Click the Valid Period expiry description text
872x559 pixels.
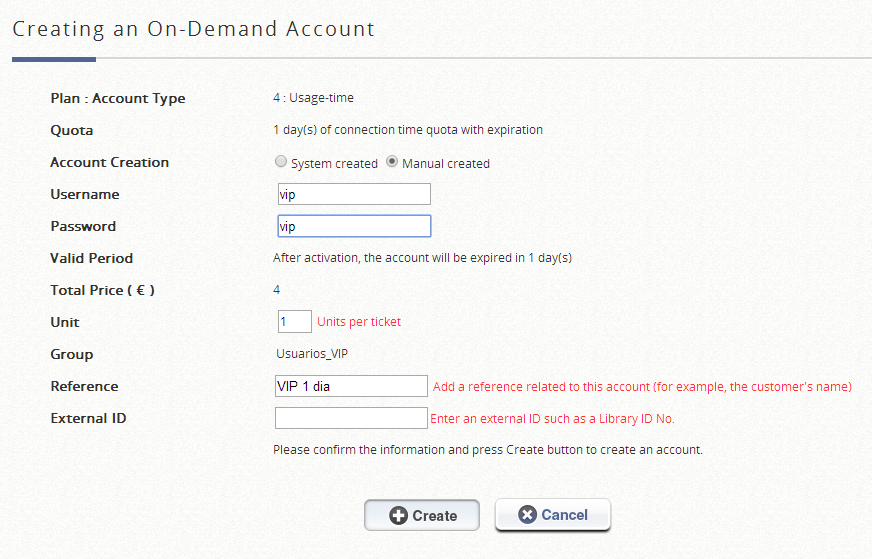pyautogui.click(x=422, y=258)
